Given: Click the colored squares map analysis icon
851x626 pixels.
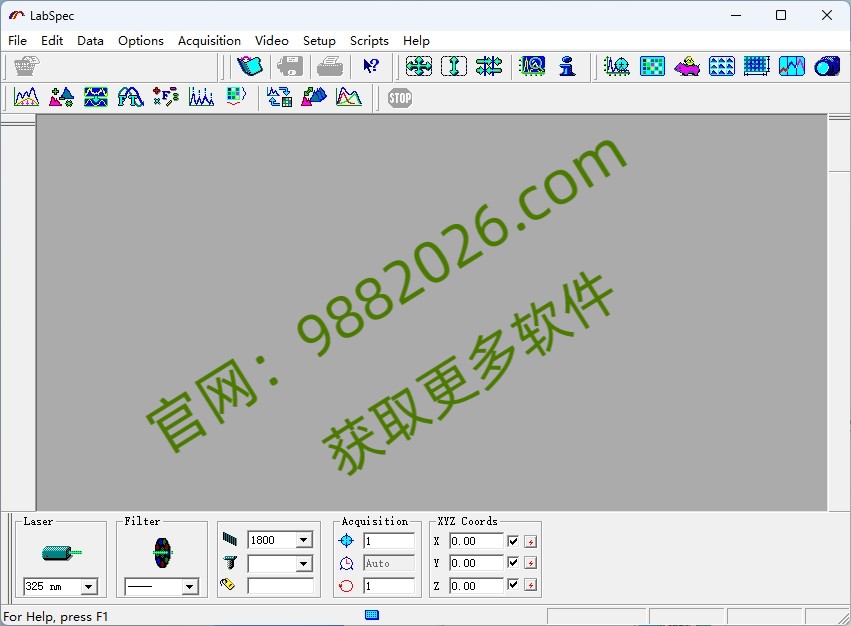Looking at the screenshot, I should [236, 97].
